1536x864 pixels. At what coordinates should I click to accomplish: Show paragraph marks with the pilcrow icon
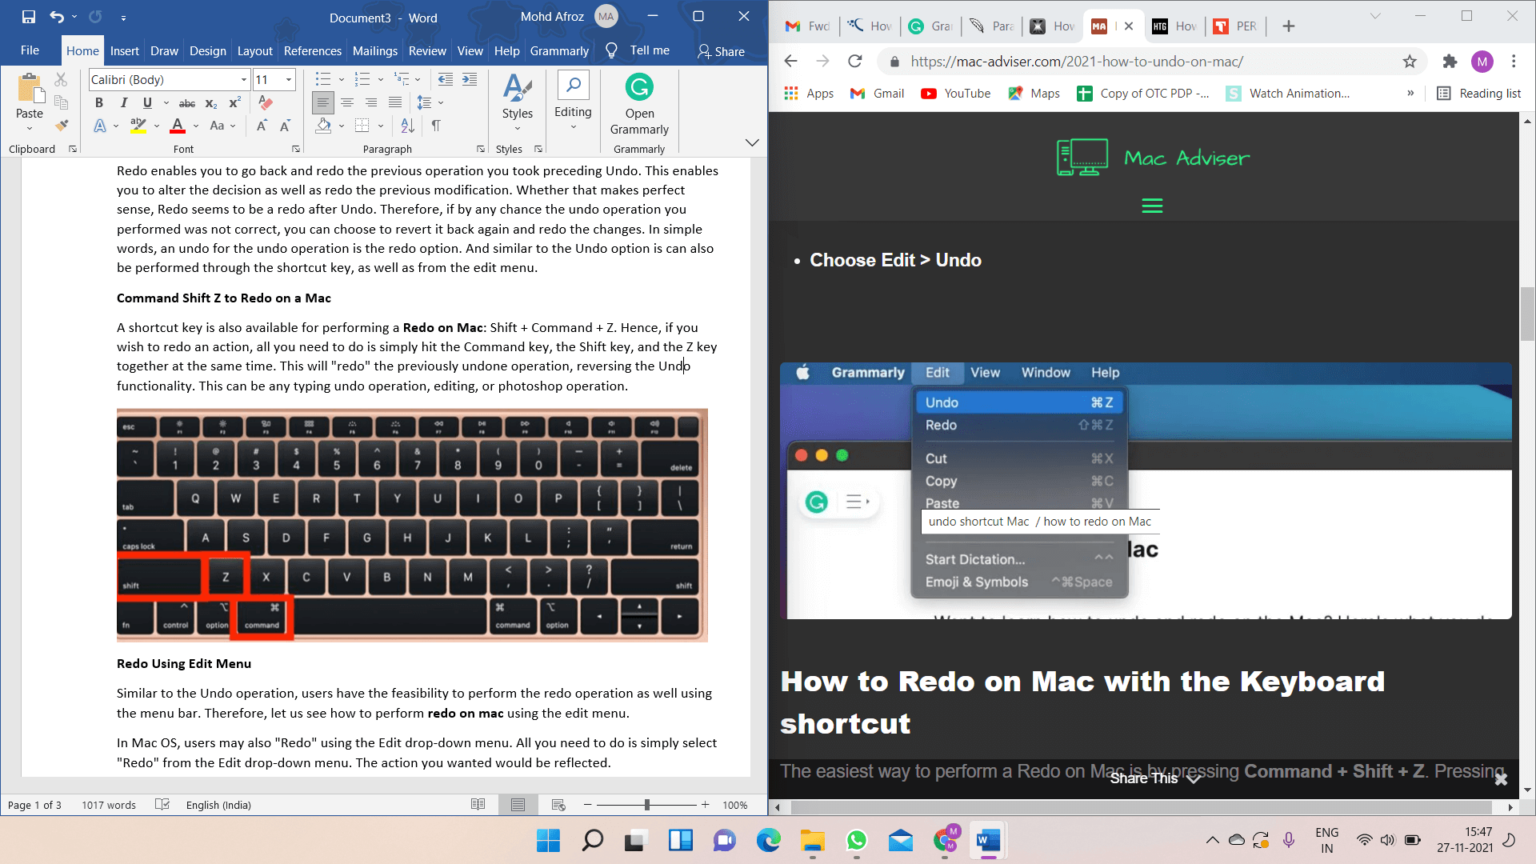(436, 125)
